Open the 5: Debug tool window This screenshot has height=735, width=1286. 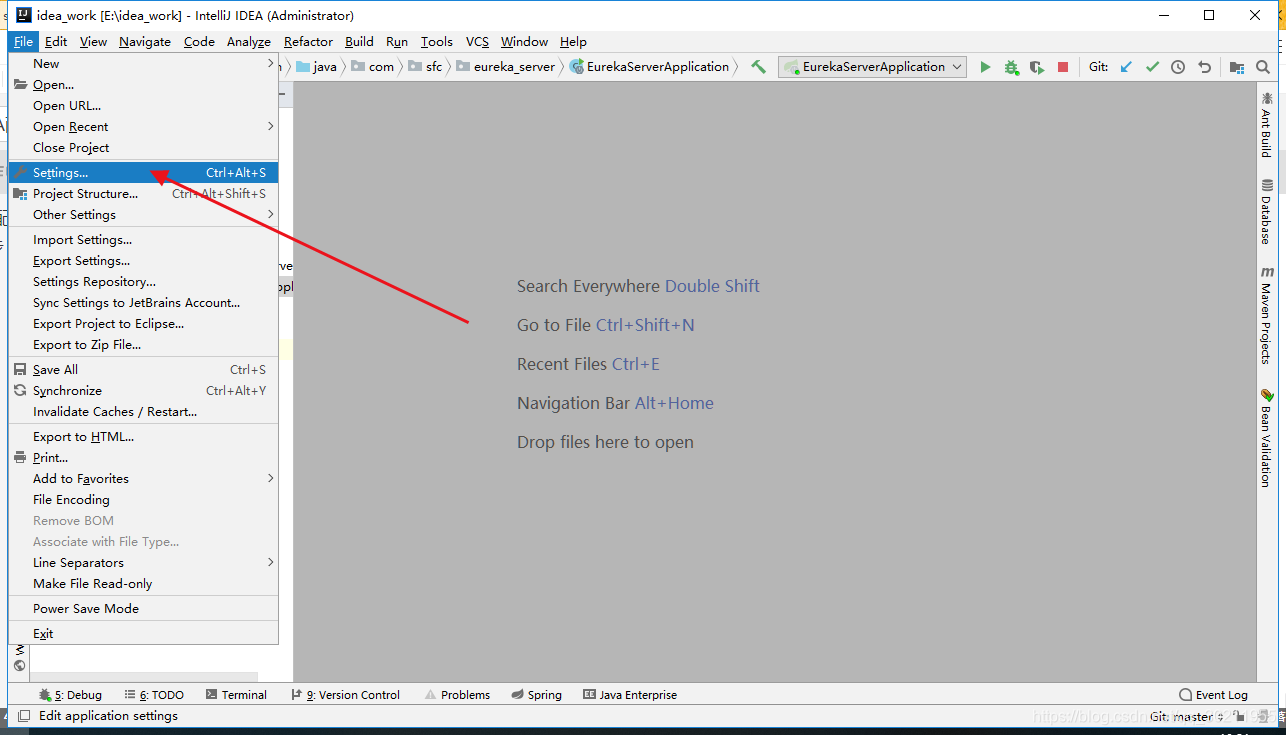click(70, 695)
